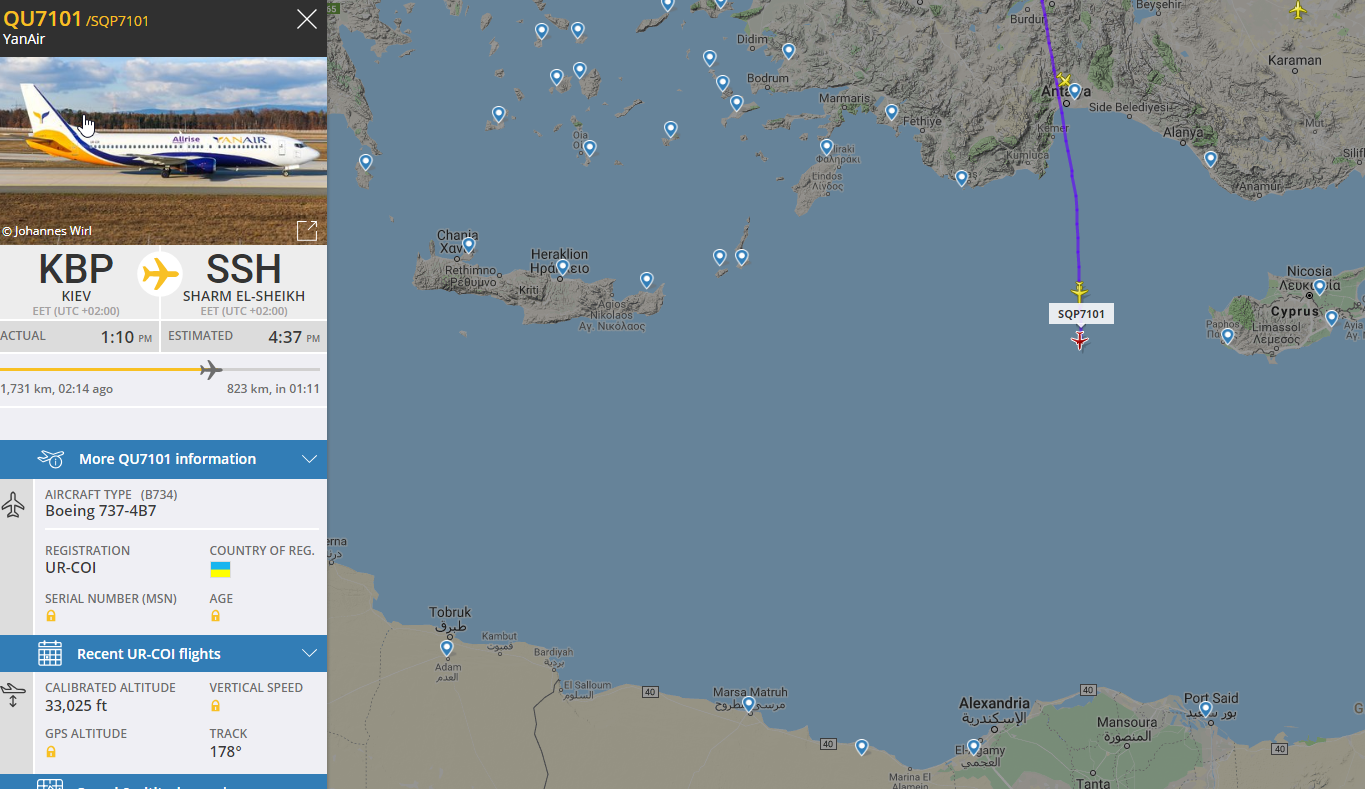Select the red aircraft below the SQP7101 label
The height and width of the screenshot is (789, 1365).
click(x=1079, y=341)
